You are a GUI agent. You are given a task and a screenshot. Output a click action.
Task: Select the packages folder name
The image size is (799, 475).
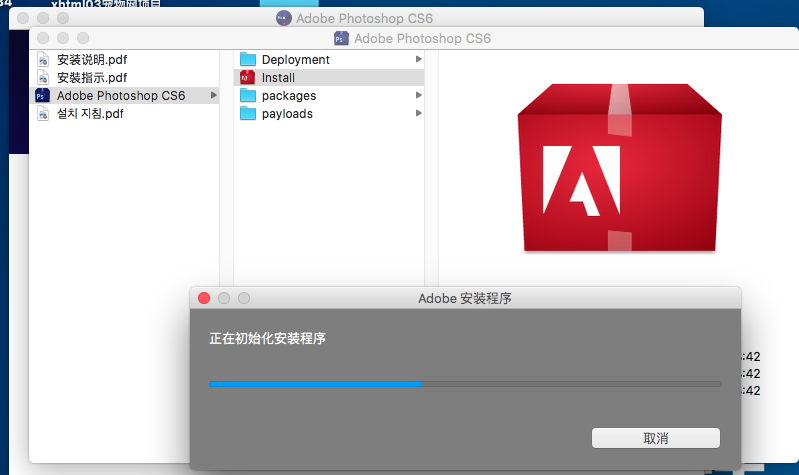point(289,96)
